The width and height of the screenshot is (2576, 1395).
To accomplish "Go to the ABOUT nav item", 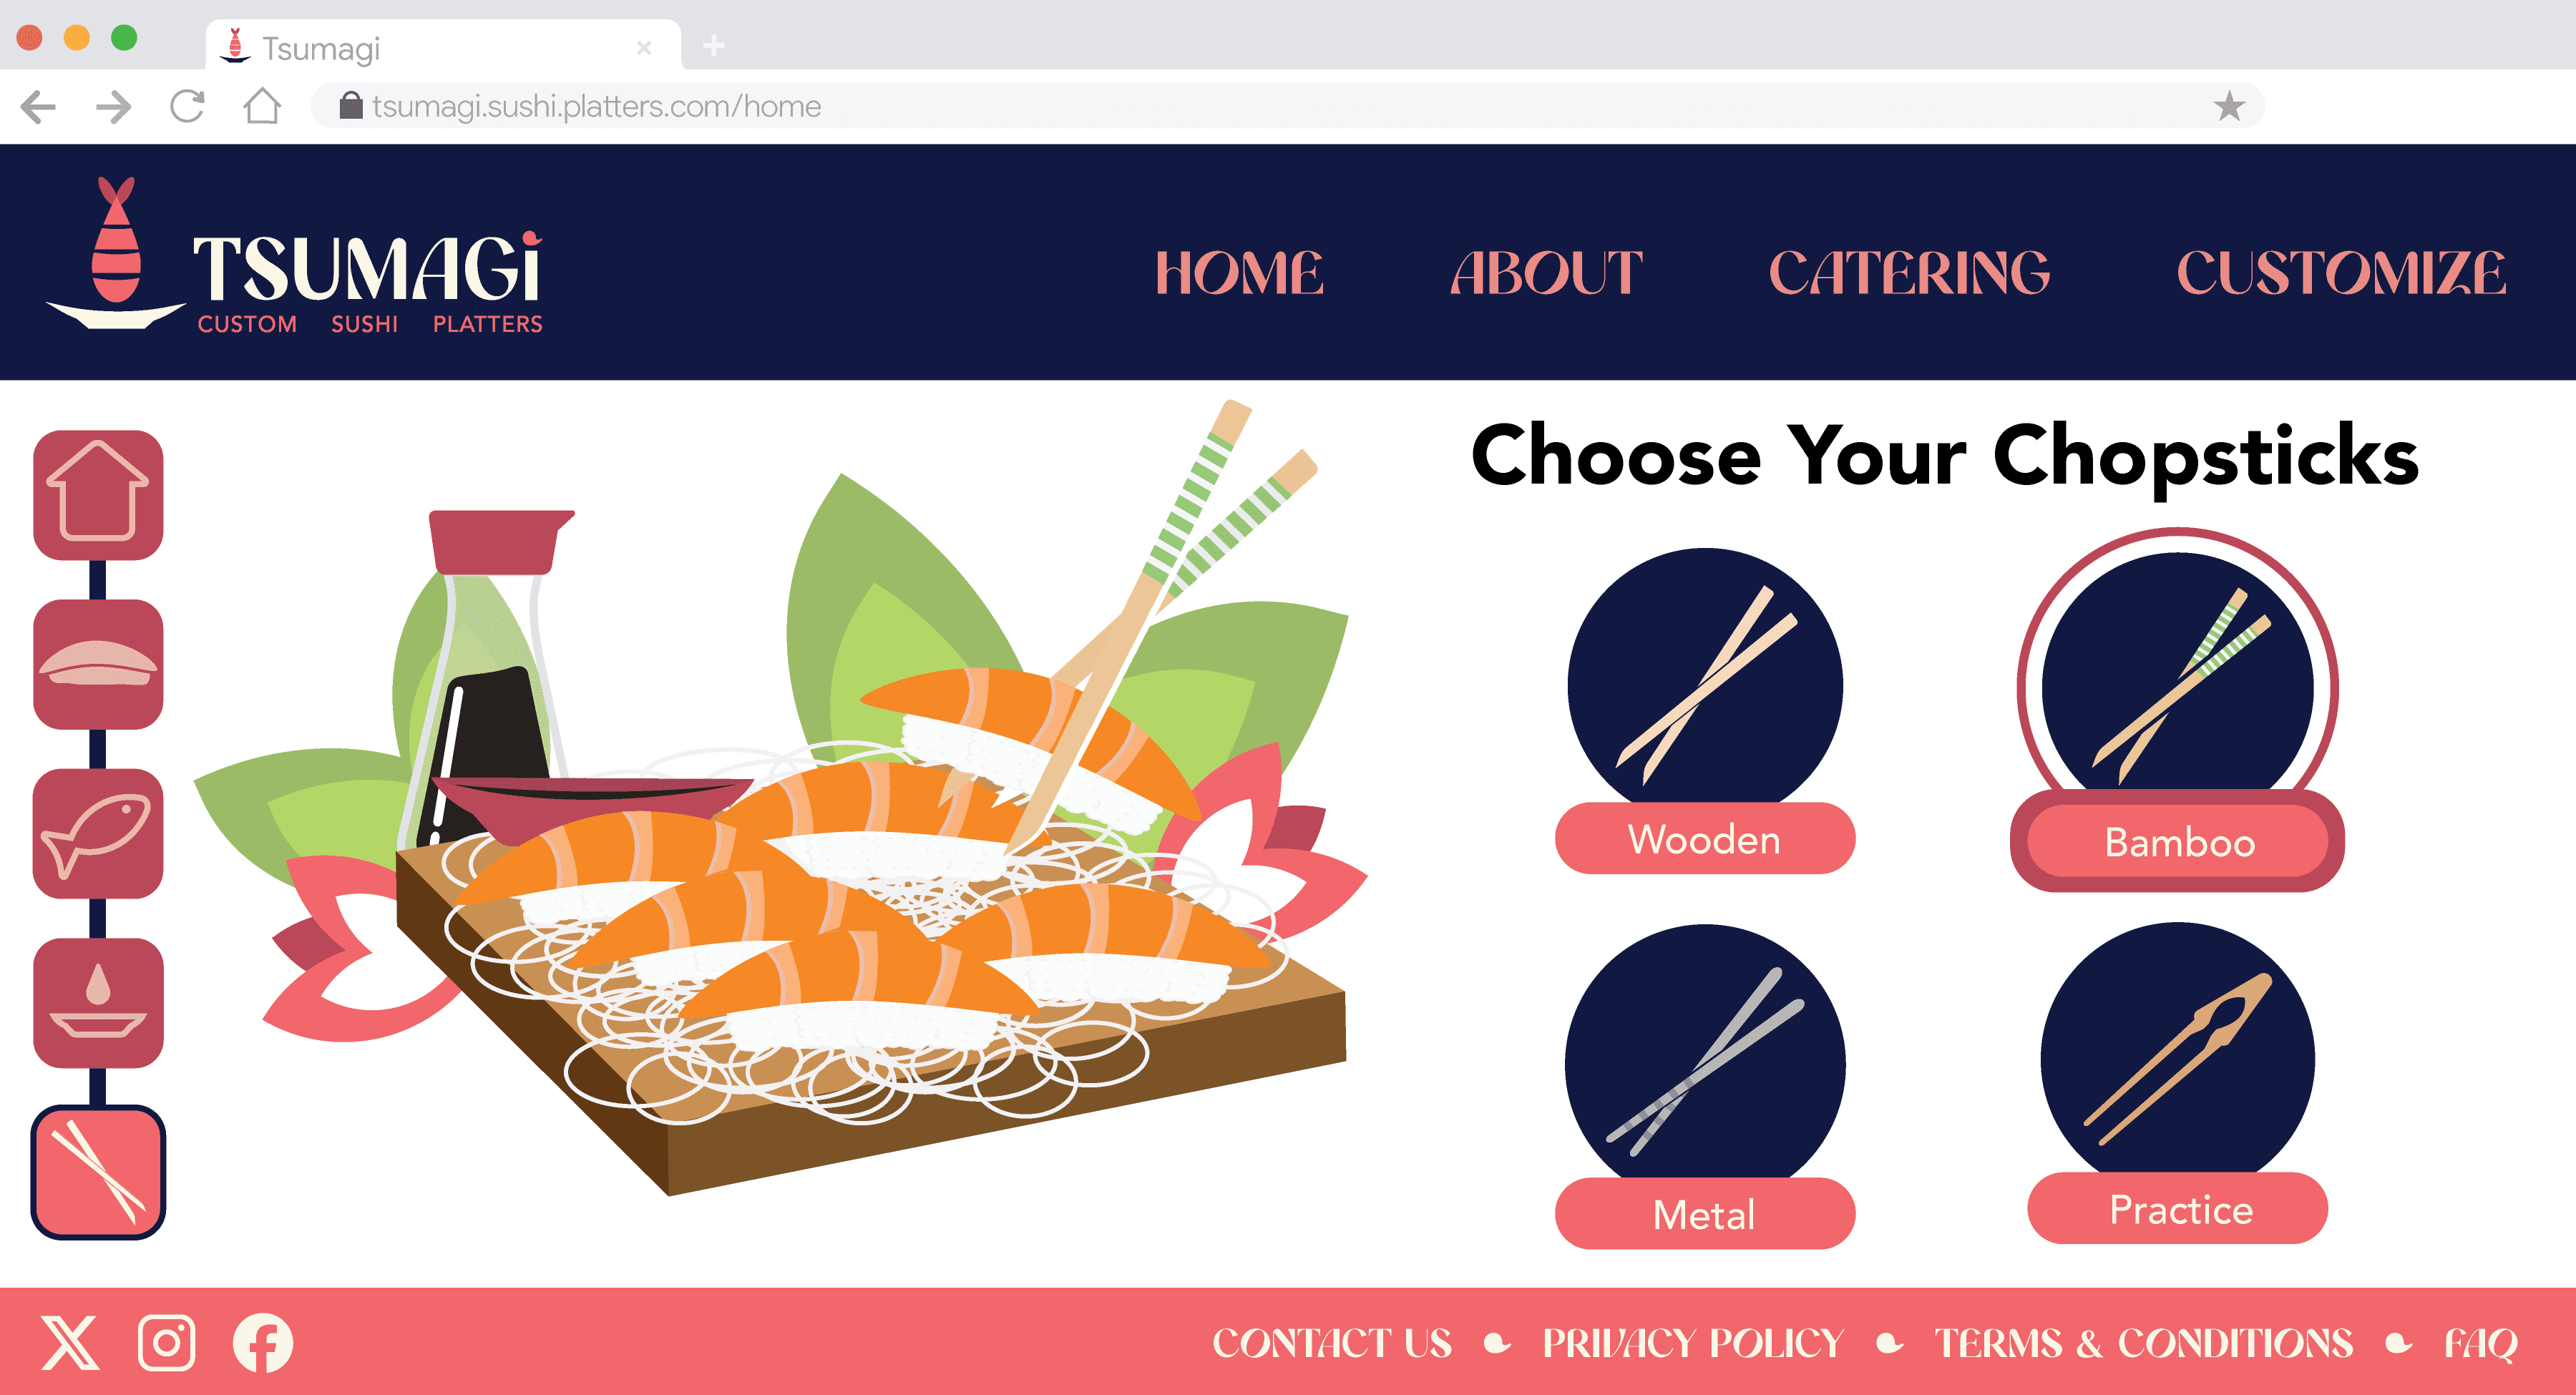I will pos(1547,273).
